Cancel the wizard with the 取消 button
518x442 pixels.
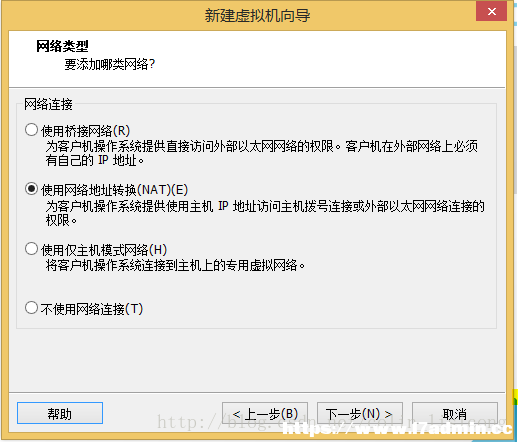point(455,413)
